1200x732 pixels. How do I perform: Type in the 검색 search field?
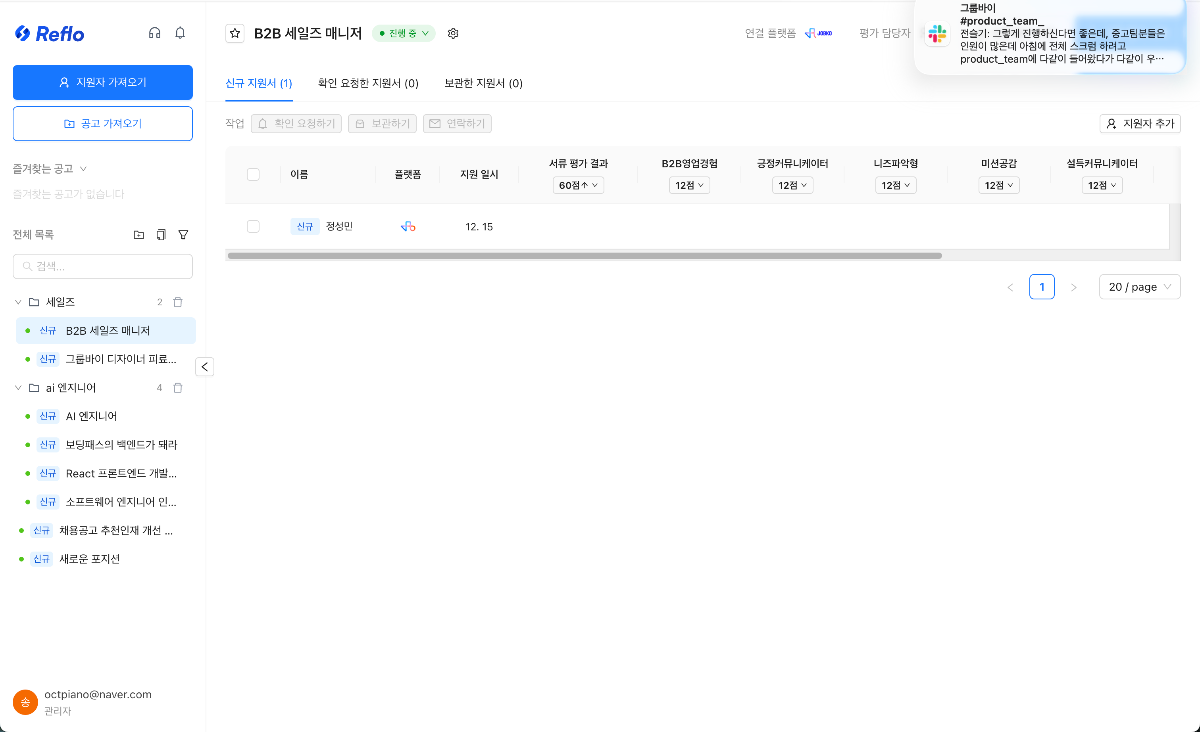tap(102, 266)
